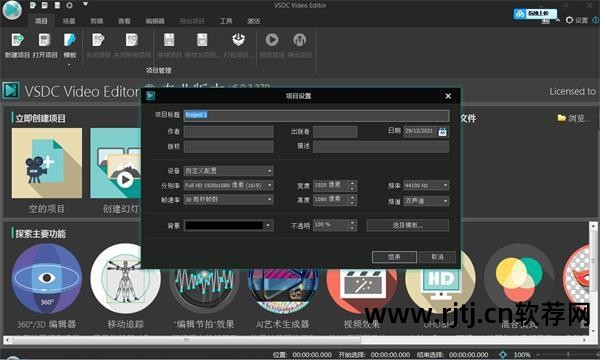Increase the 不透明 opacity stepper
The image size is (600, 360).
pos(352,223)
